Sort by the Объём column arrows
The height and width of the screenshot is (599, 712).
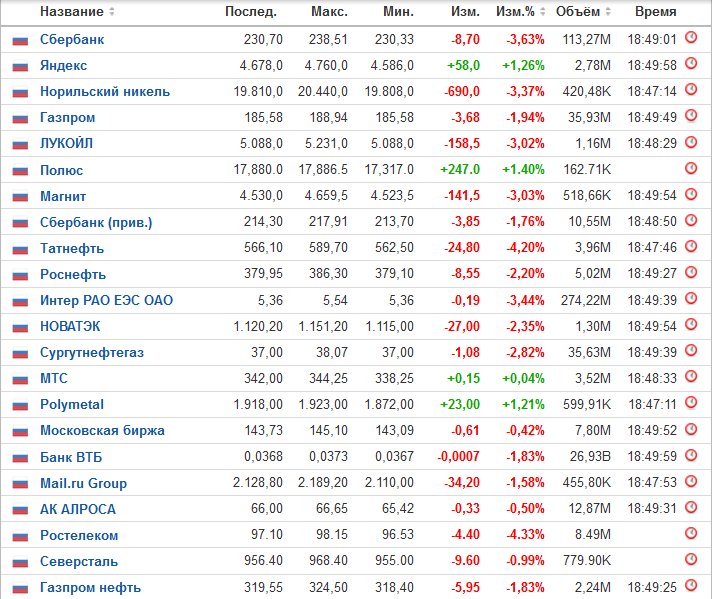(608, 12)
